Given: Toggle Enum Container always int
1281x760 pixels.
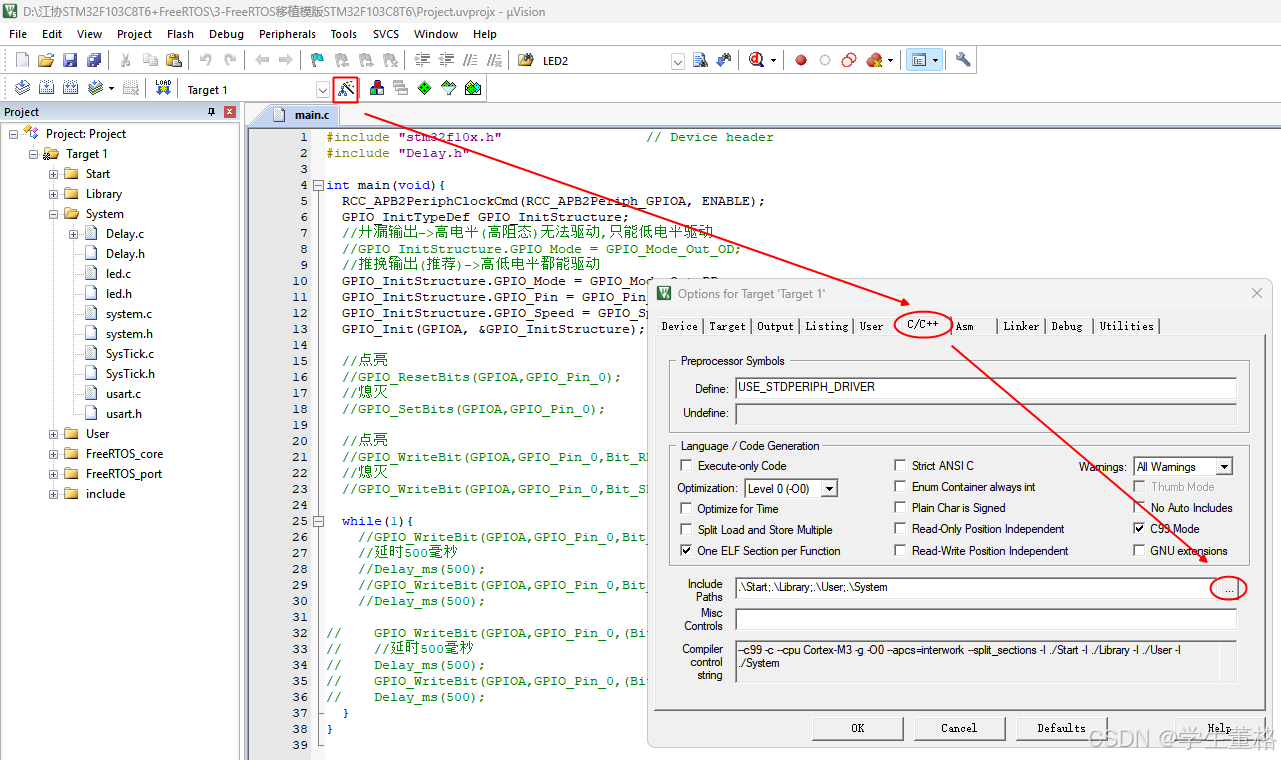Looking at the screenshot, I should (900, 487).
